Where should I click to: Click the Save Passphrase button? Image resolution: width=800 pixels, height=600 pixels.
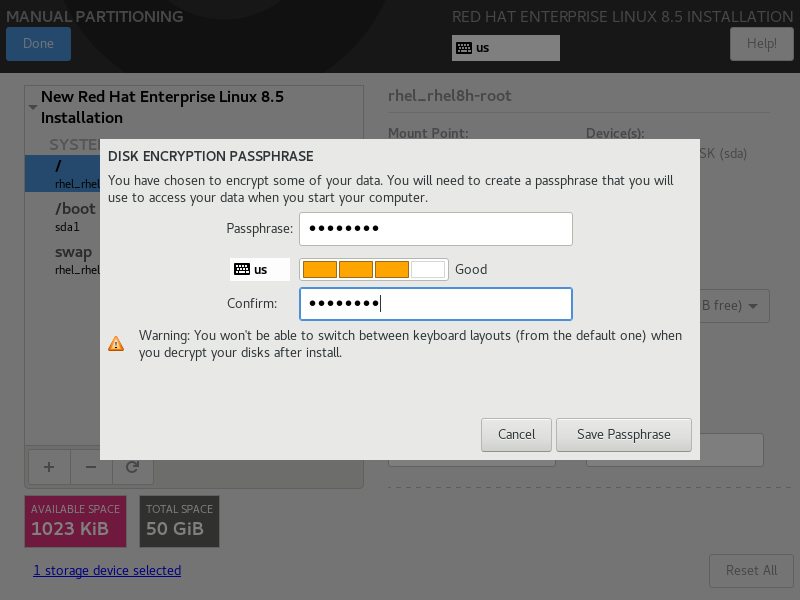[623, 435]
